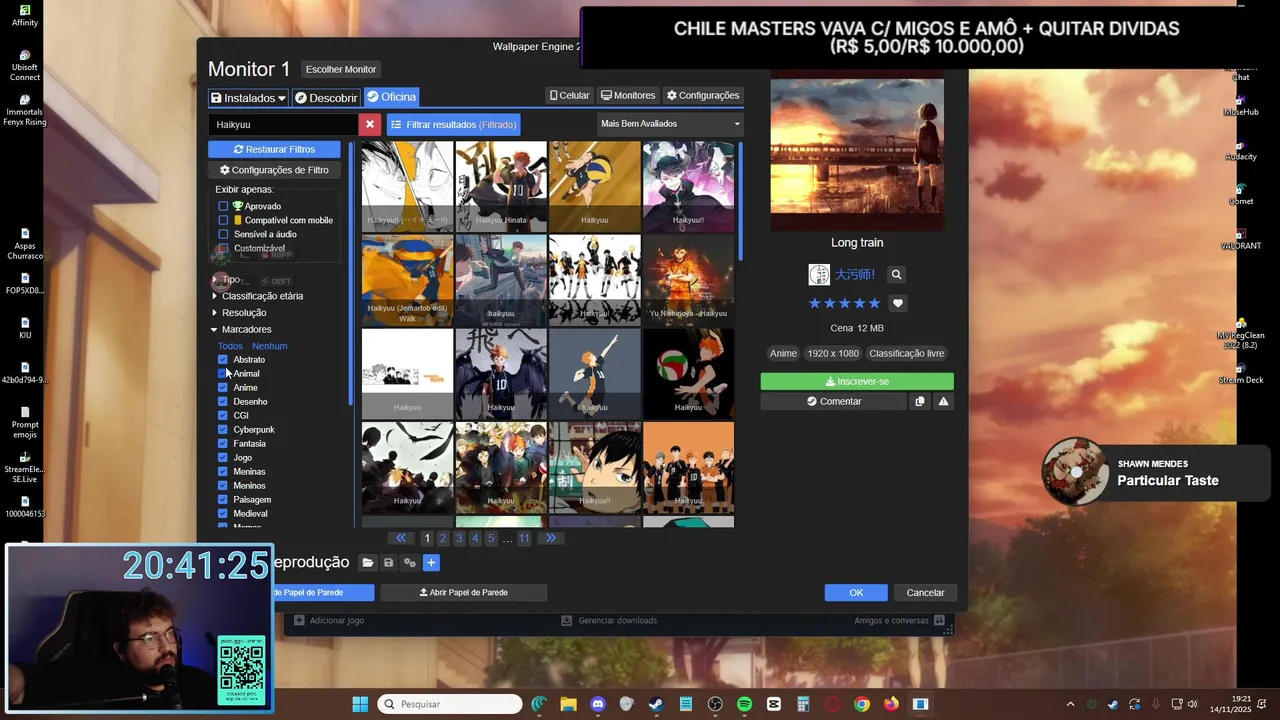Open the Monitores section

coord(628,96)
